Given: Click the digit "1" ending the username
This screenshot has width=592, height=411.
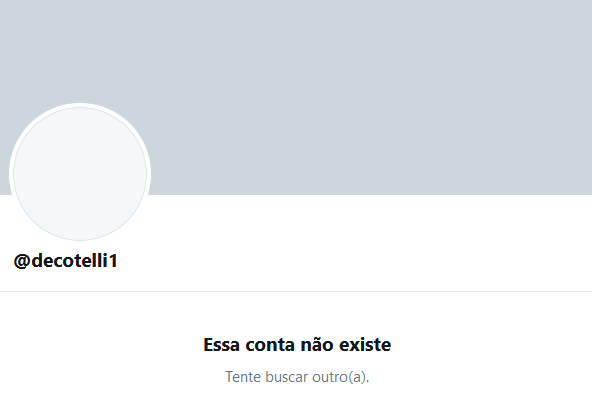Looking at the screenshot, I should pyautogui.click(x=113, y=261).
